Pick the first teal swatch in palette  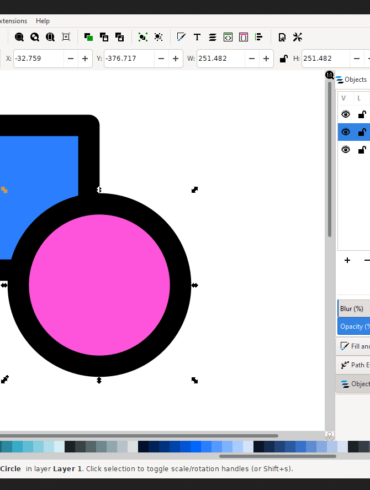[6, 447]
